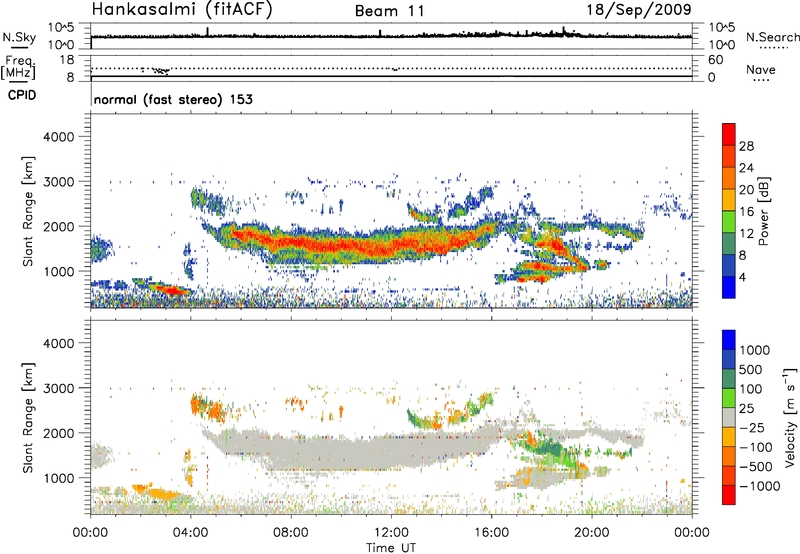Click the power colorbar value "16"
This screenshot has width=800, height=554.
(746, 212)
